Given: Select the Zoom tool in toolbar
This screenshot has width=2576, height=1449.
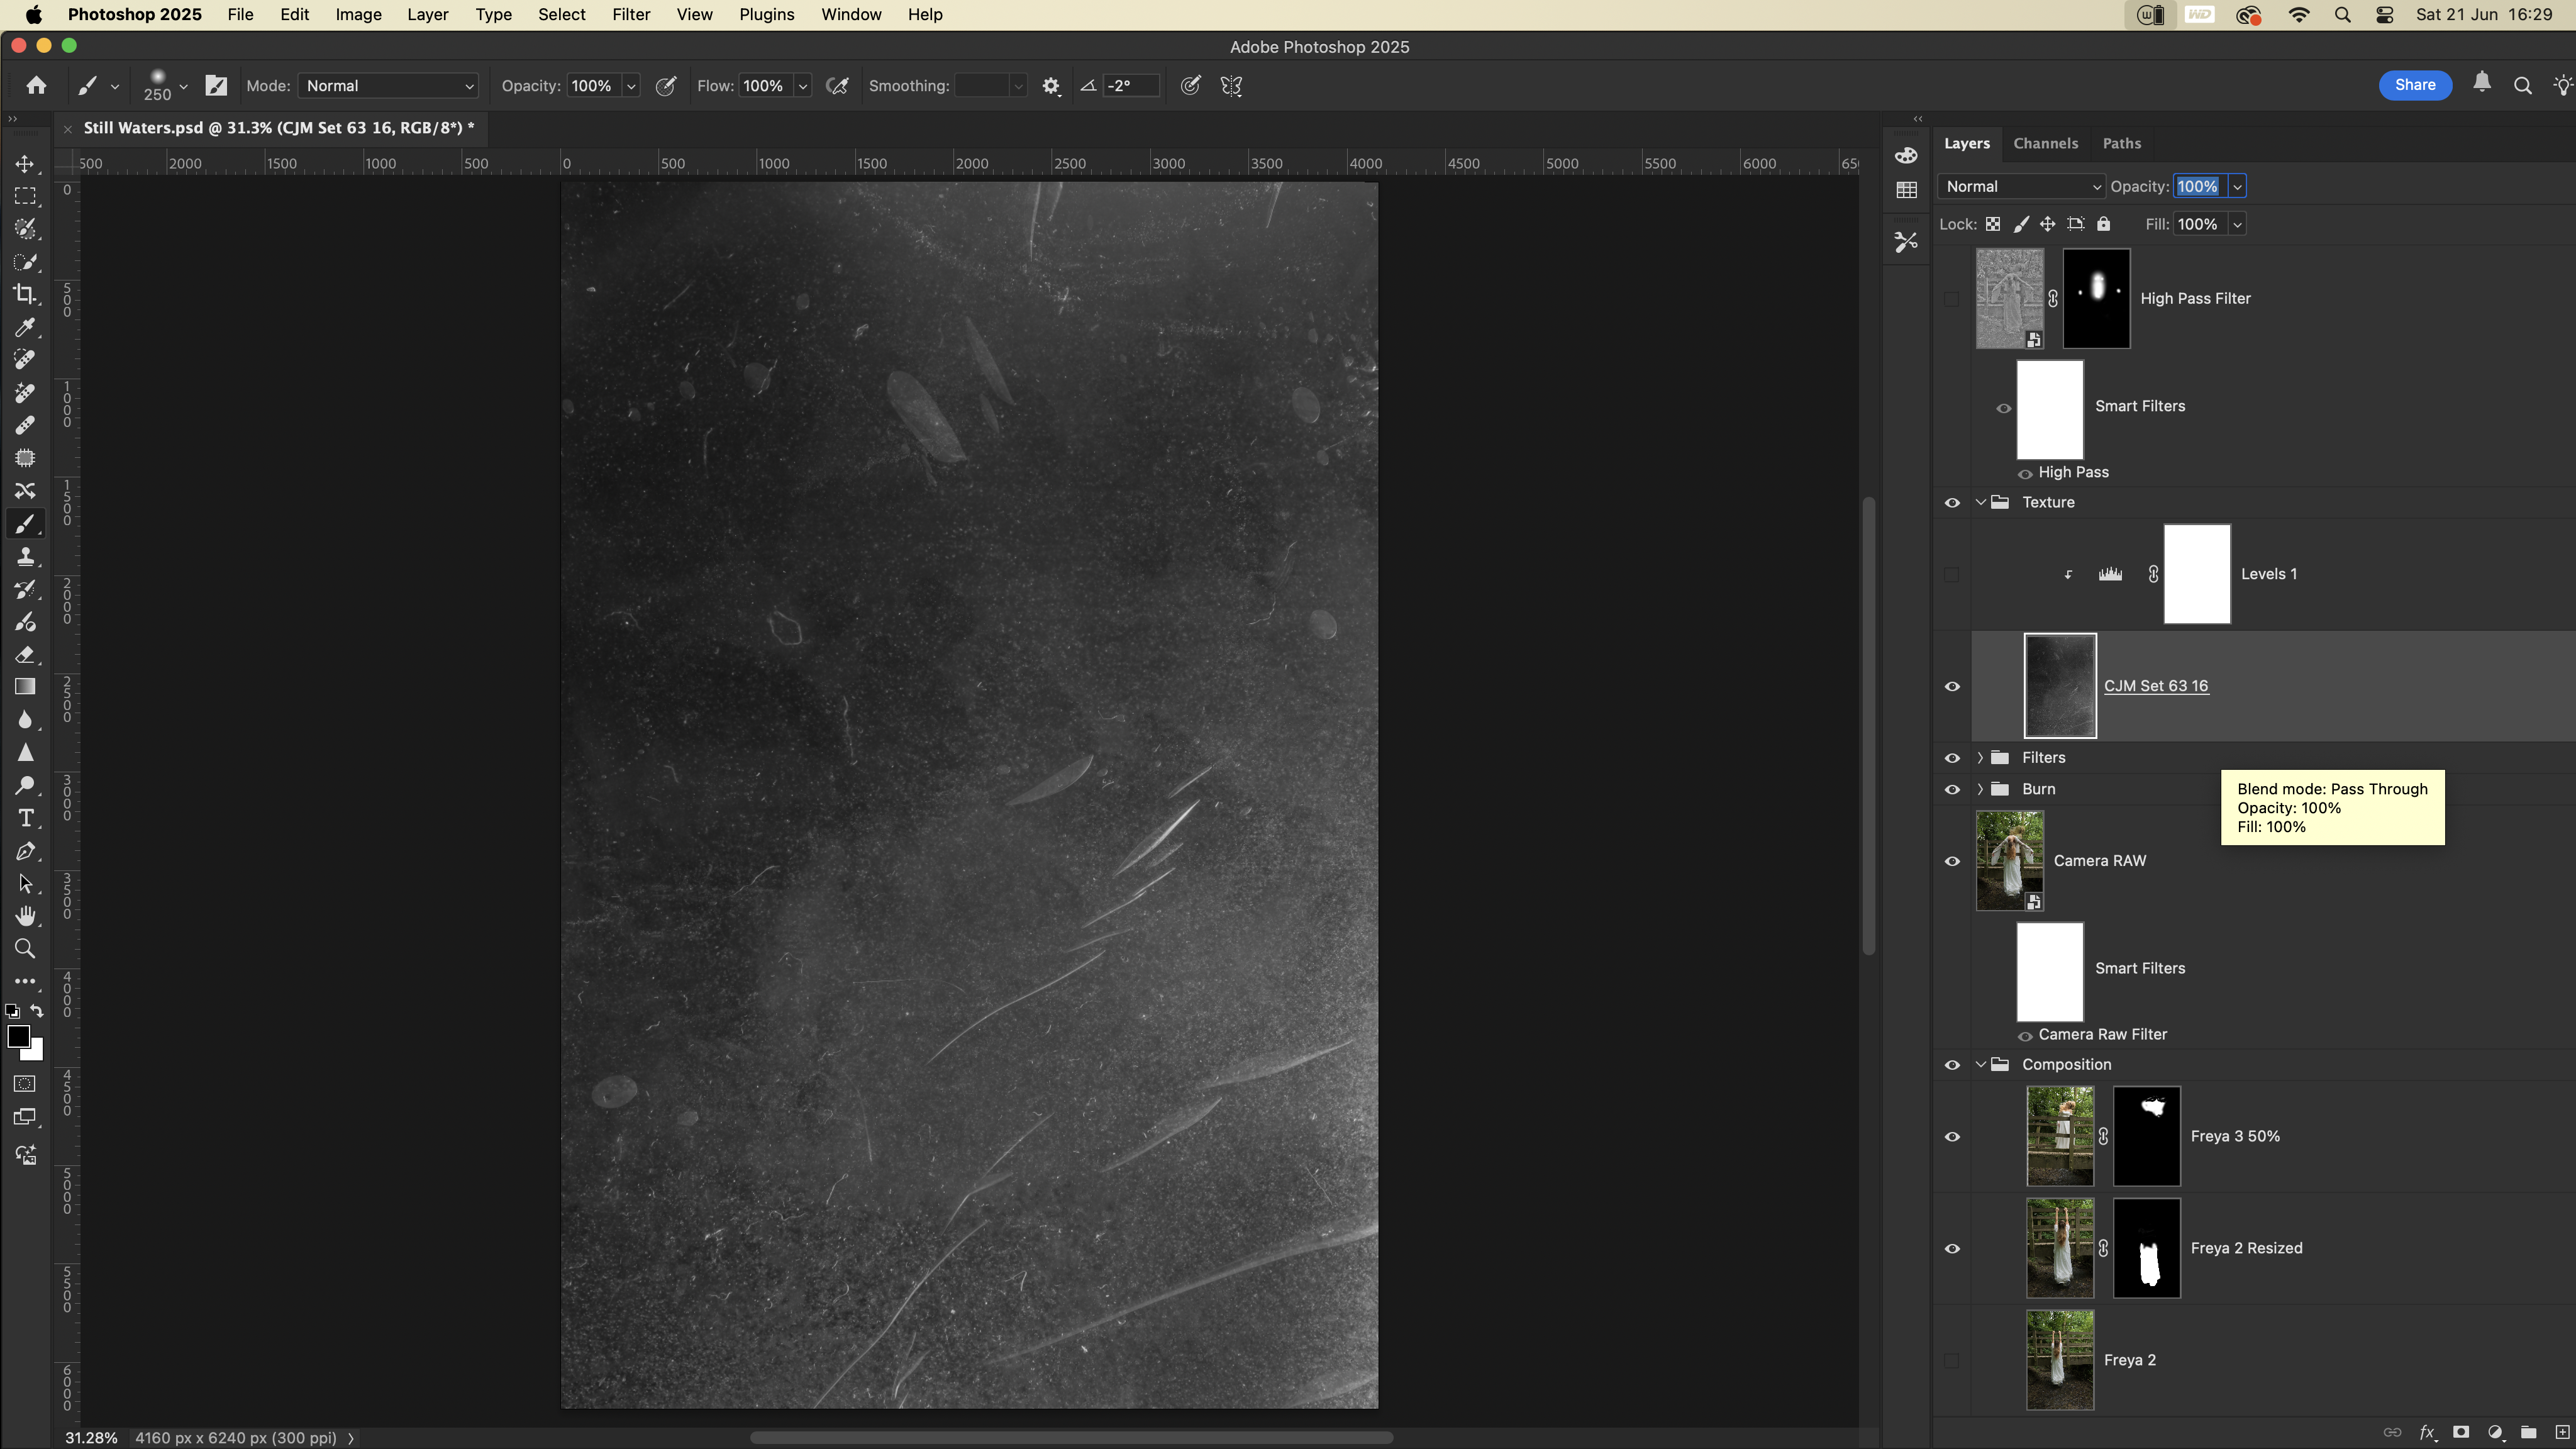Looking at the screenshot, I should pos(25,949).
